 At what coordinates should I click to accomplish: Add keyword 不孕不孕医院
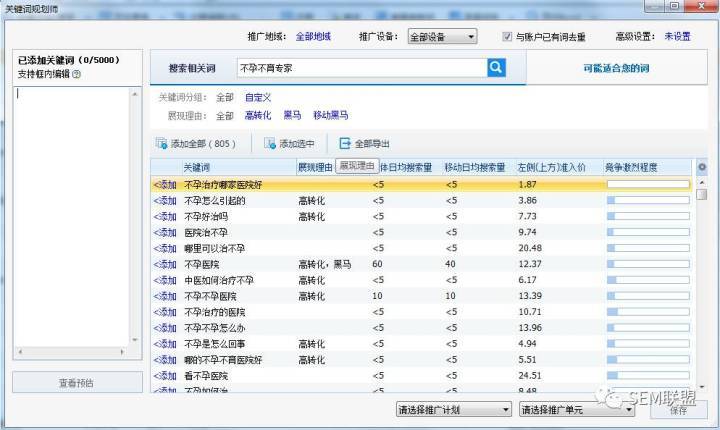coord(165,296)
